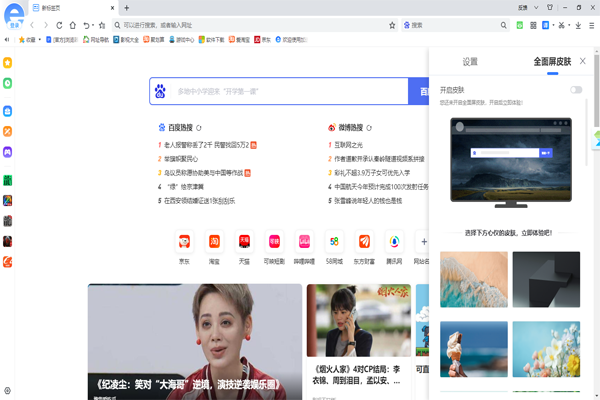The height and width of the screenshot is (400, 600).
Task: Click the undo closed tab icon
Action: point(86,25)
